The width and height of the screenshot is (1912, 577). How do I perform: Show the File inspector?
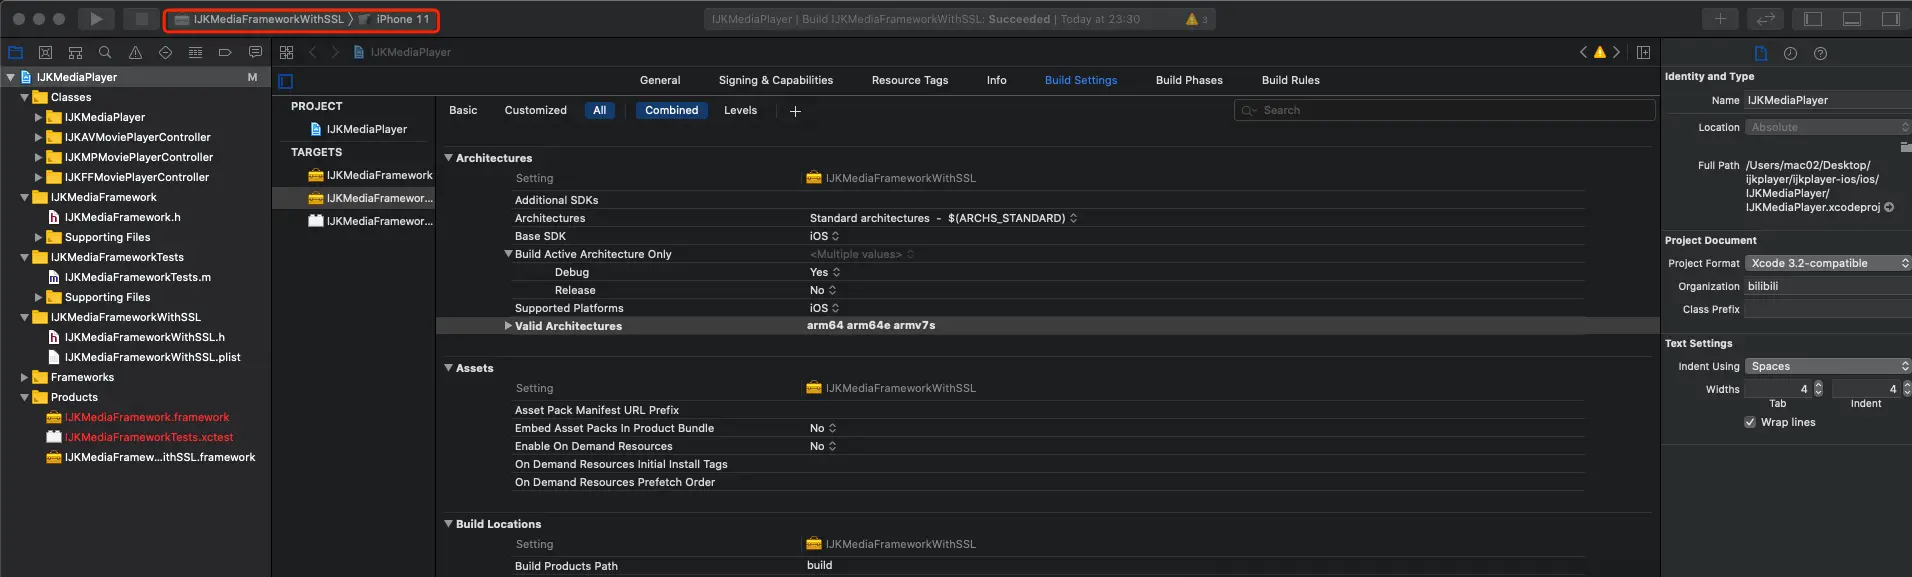tap(1761, 53)
